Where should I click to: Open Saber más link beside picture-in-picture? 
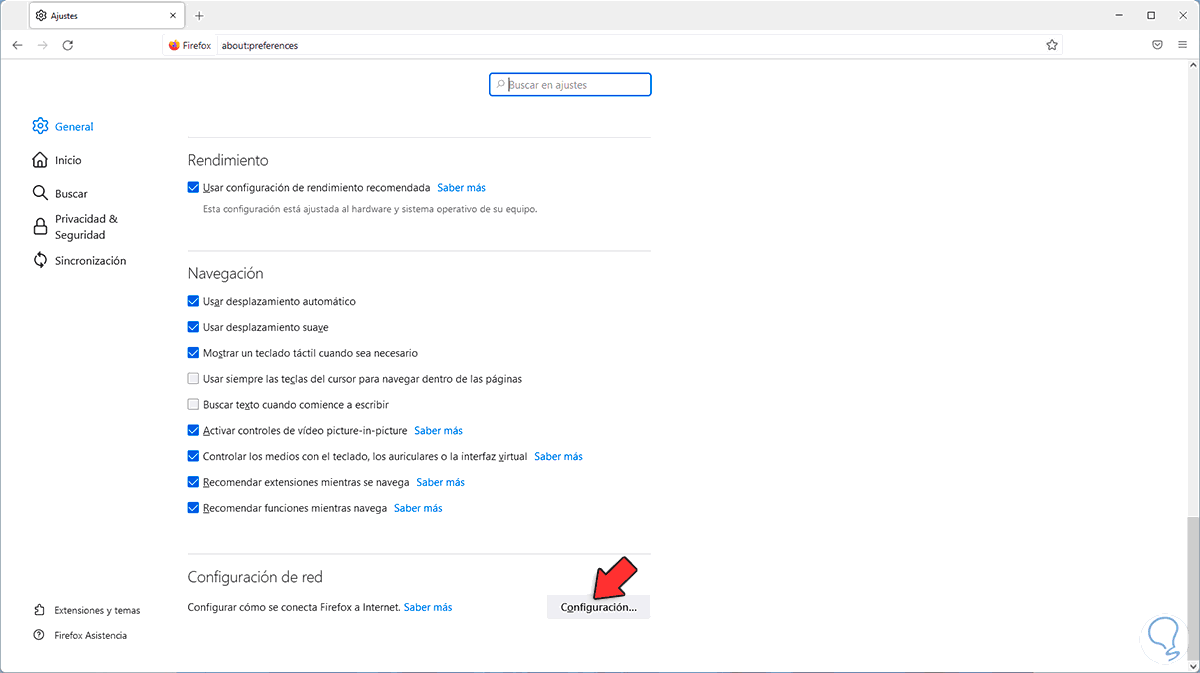pyautogui.click(x=438, y=431)
